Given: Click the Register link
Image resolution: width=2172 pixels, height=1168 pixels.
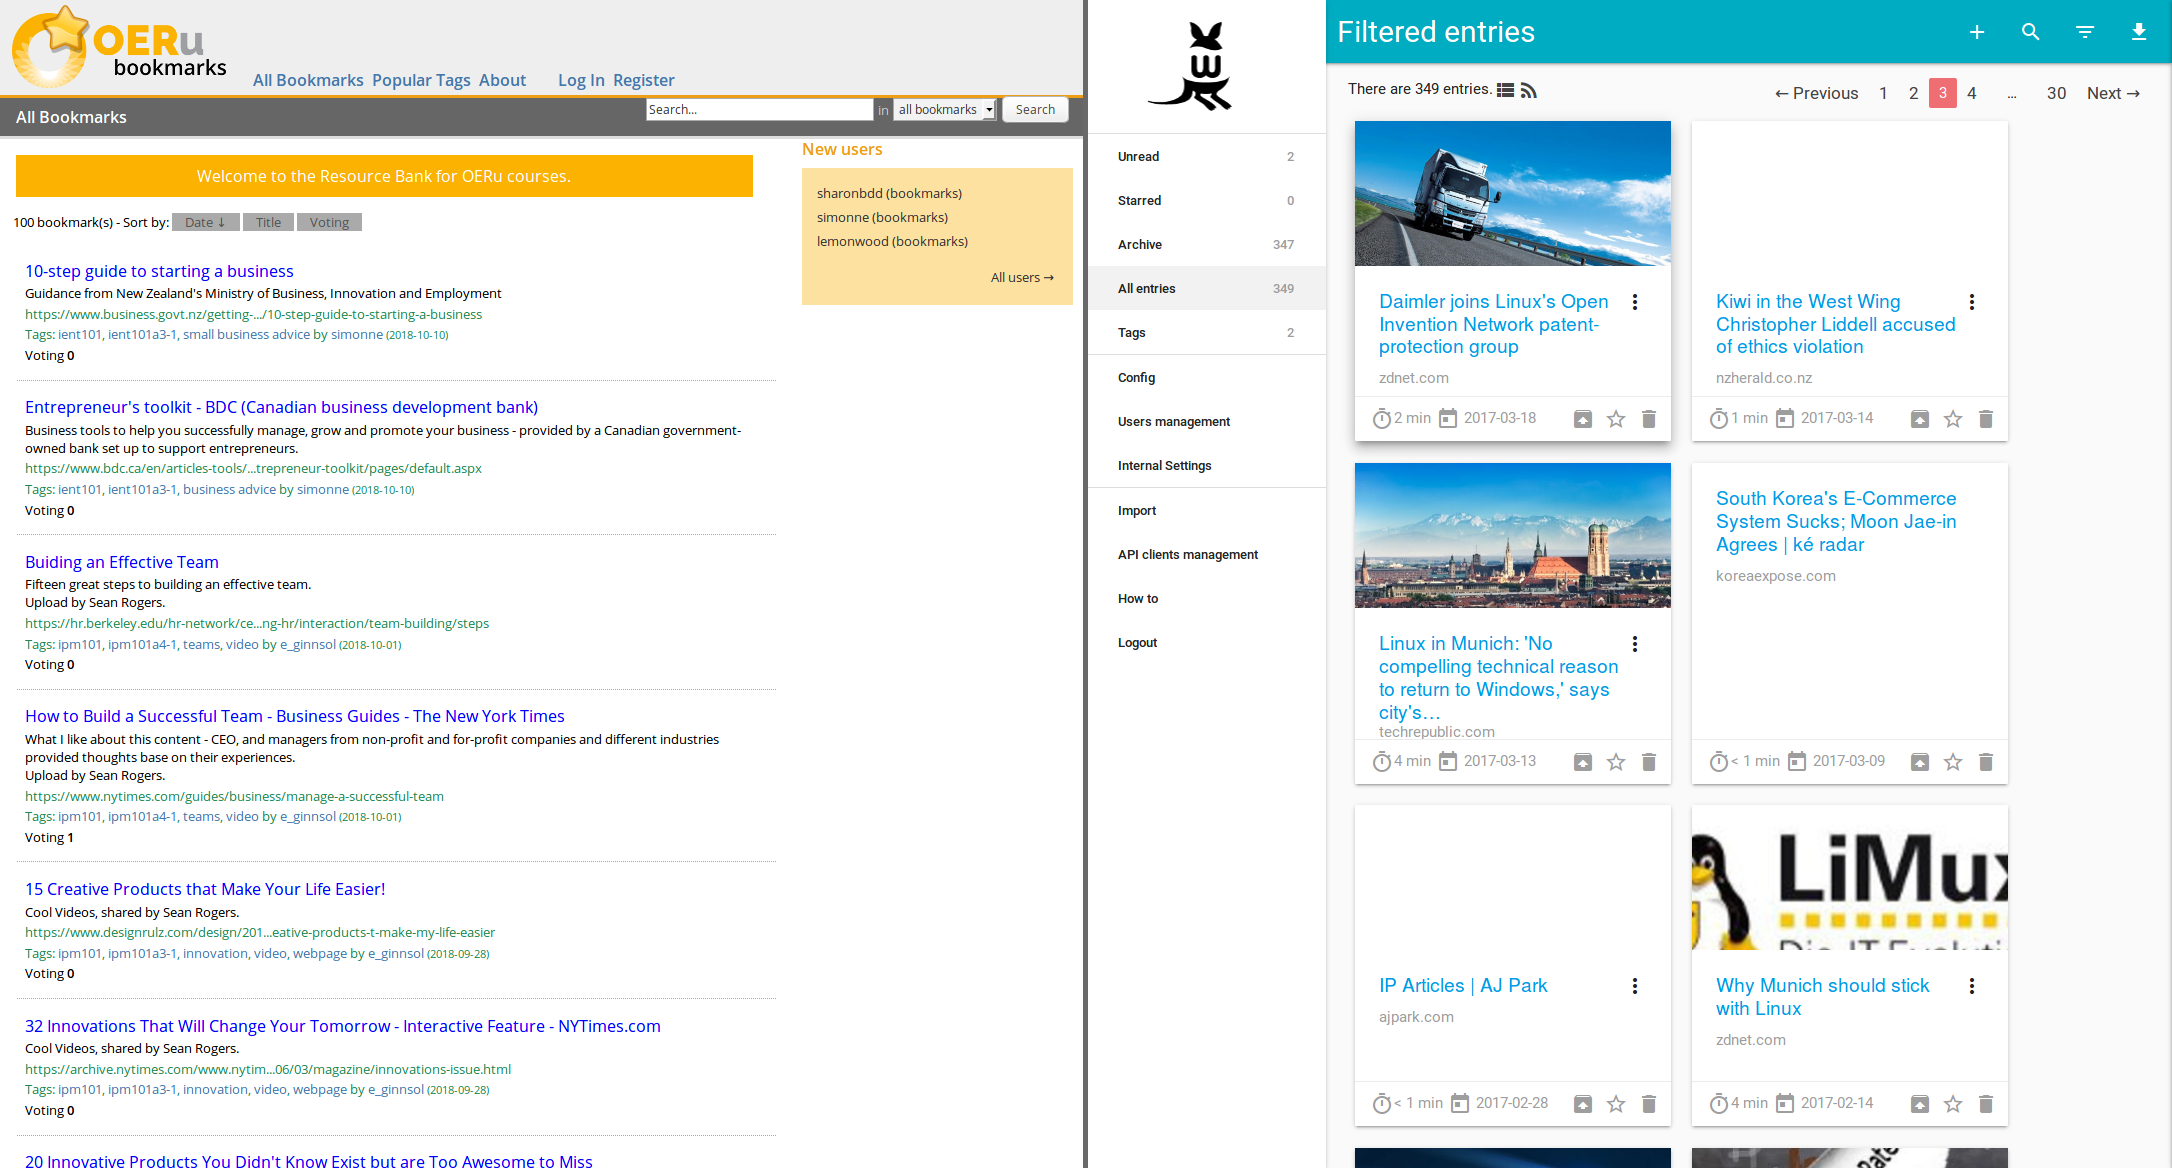Looking at the screenshot, I should (644, 80).
